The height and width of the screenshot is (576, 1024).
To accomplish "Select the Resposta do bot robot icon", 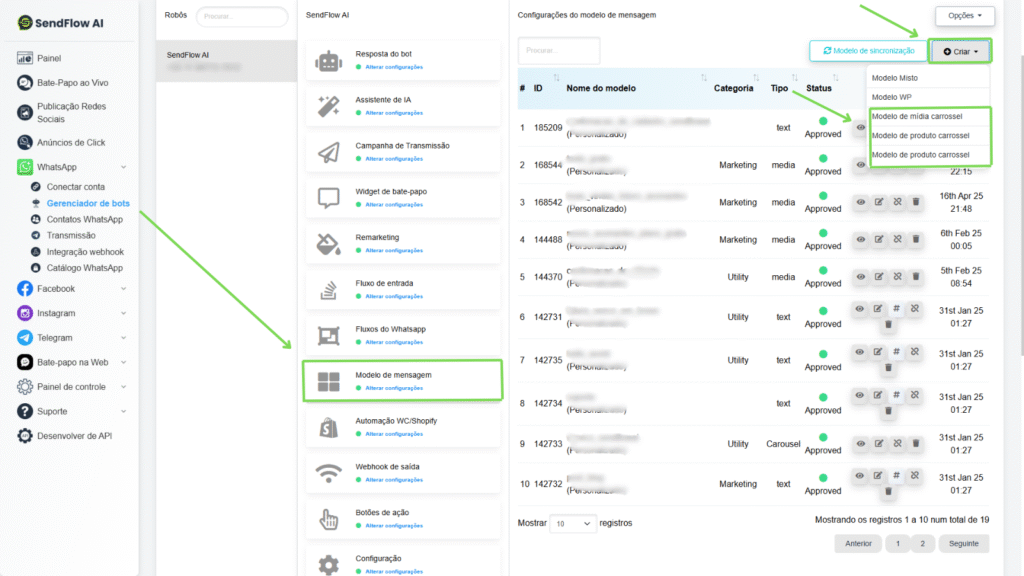I will coord(328,61).
